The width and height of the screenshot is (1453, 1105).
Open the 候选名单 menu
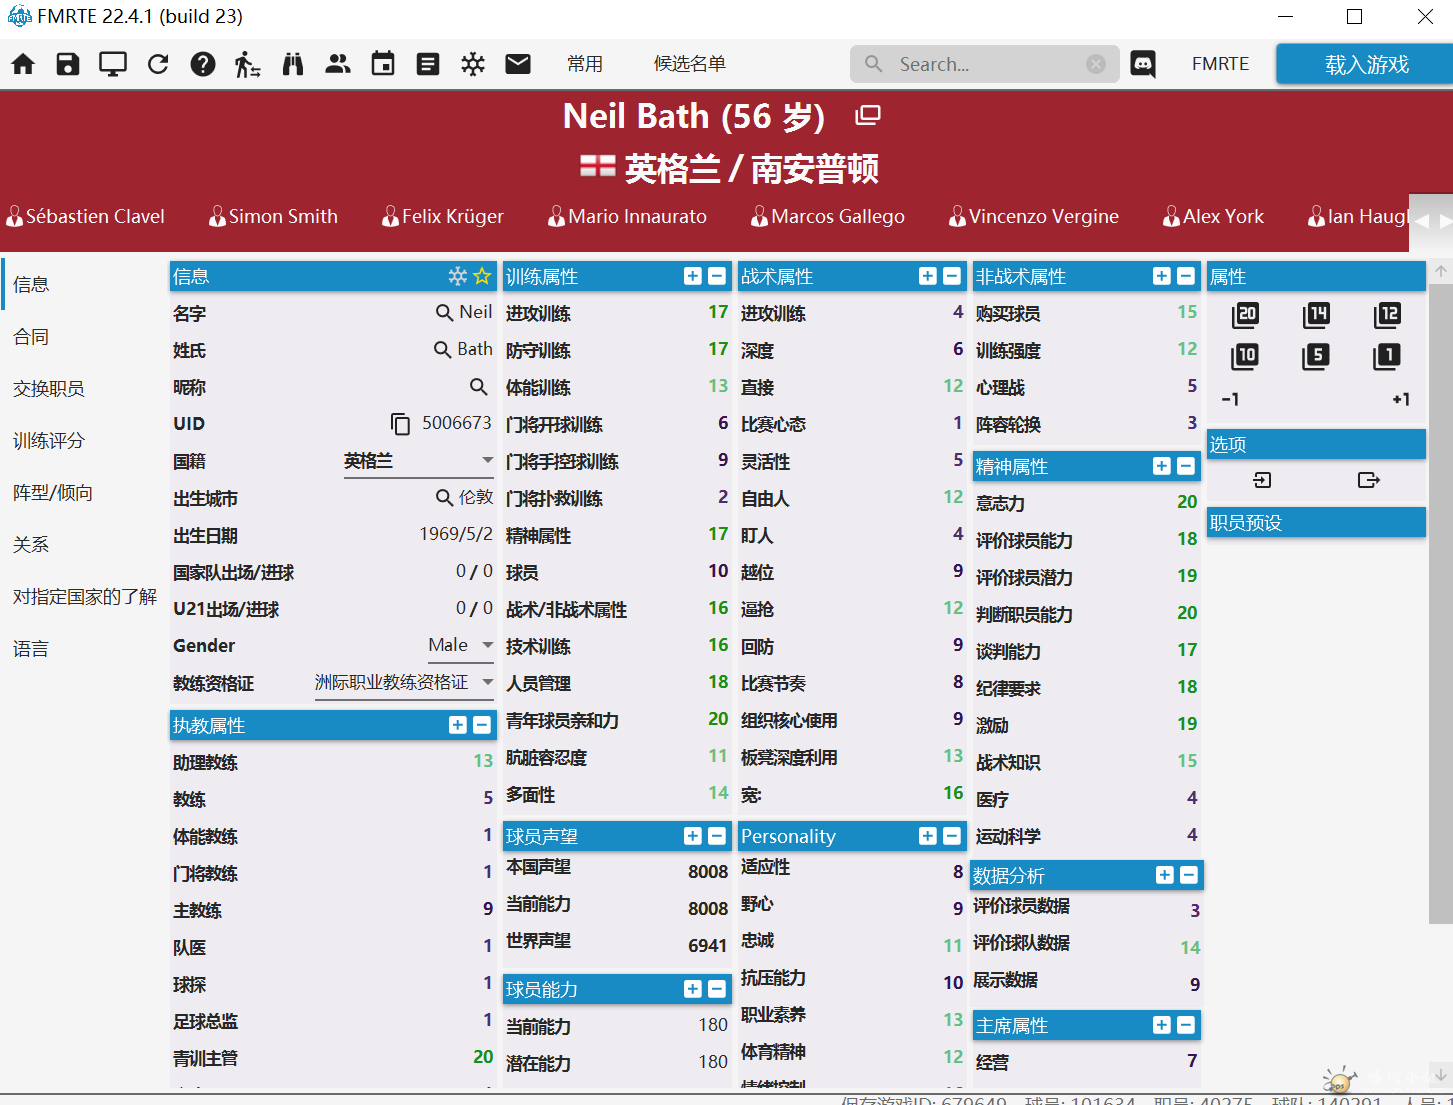(x=690, y=64)
